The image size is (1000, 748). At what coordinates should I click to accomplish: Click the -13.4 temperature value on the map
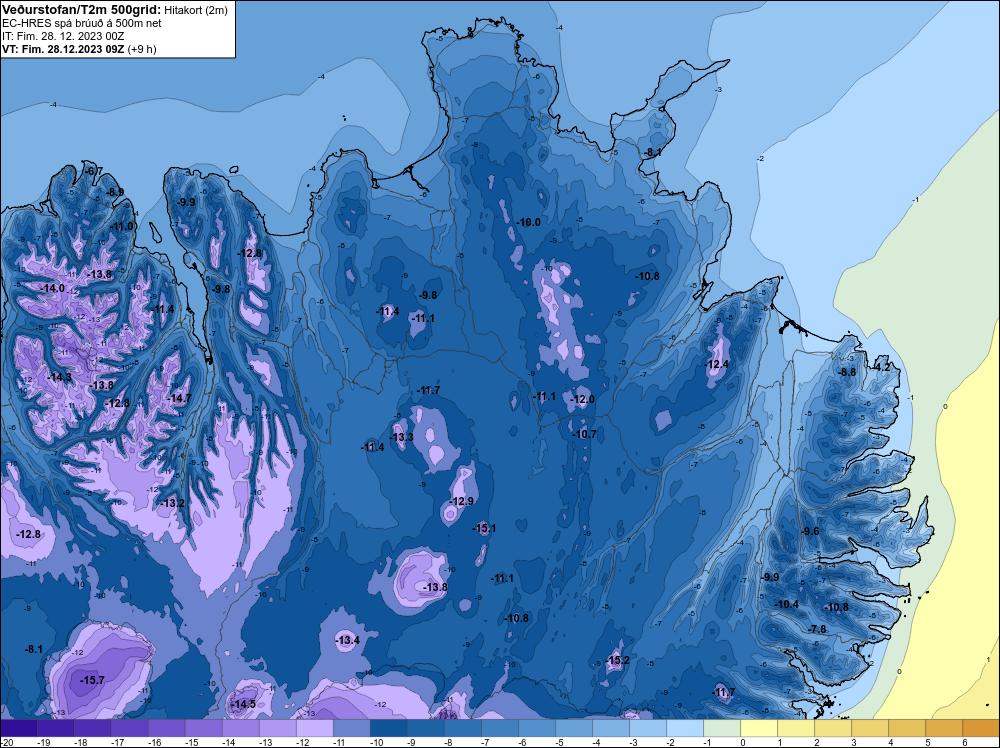[x=347, y=640]
